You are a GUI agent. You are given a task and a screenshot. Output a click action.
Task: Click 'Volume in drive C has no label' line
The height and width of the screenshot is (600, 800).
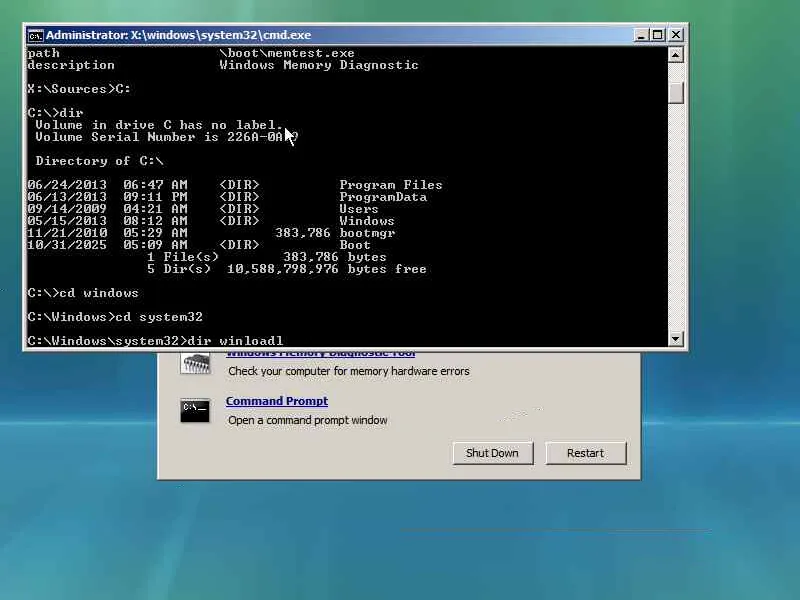tap(159, 125)
